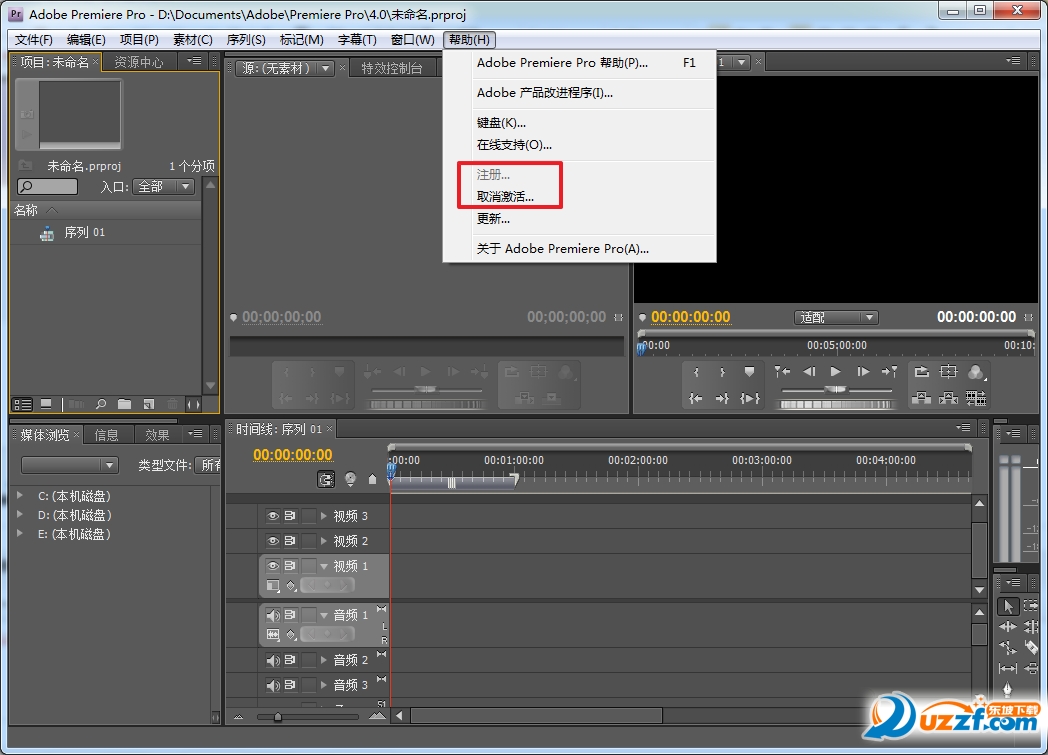The image size is (1048, 755).
Task: Open the 编辑(E) menu
Action: (x=86, y=39)
